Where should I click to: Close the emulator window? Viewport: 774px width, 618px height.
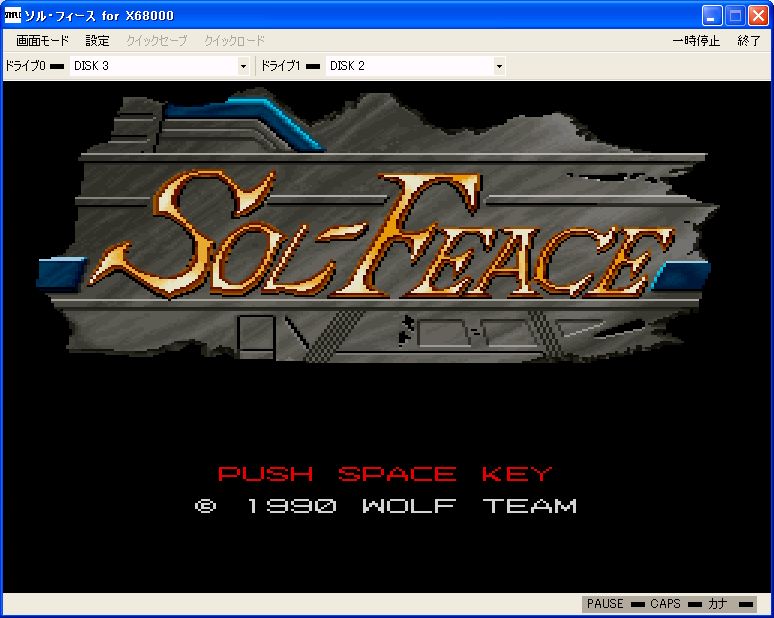pos(758,16)
